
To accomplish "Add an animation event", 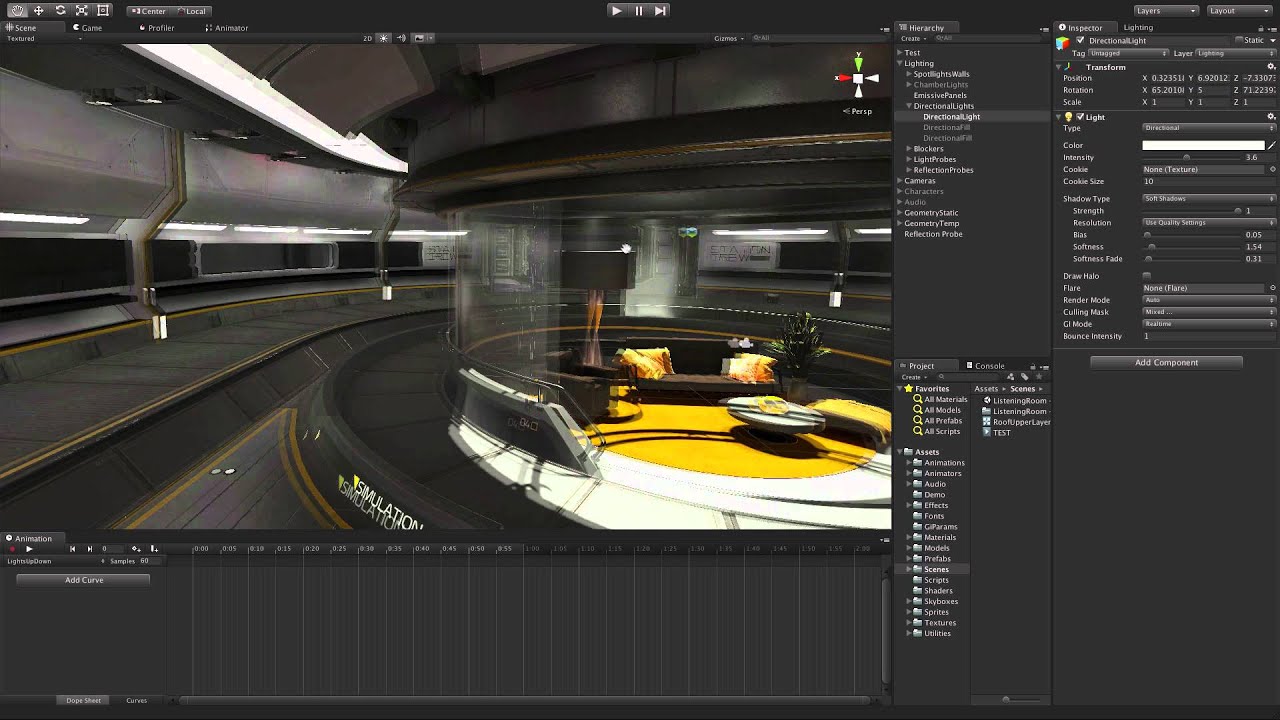I will tap(153, 549).
